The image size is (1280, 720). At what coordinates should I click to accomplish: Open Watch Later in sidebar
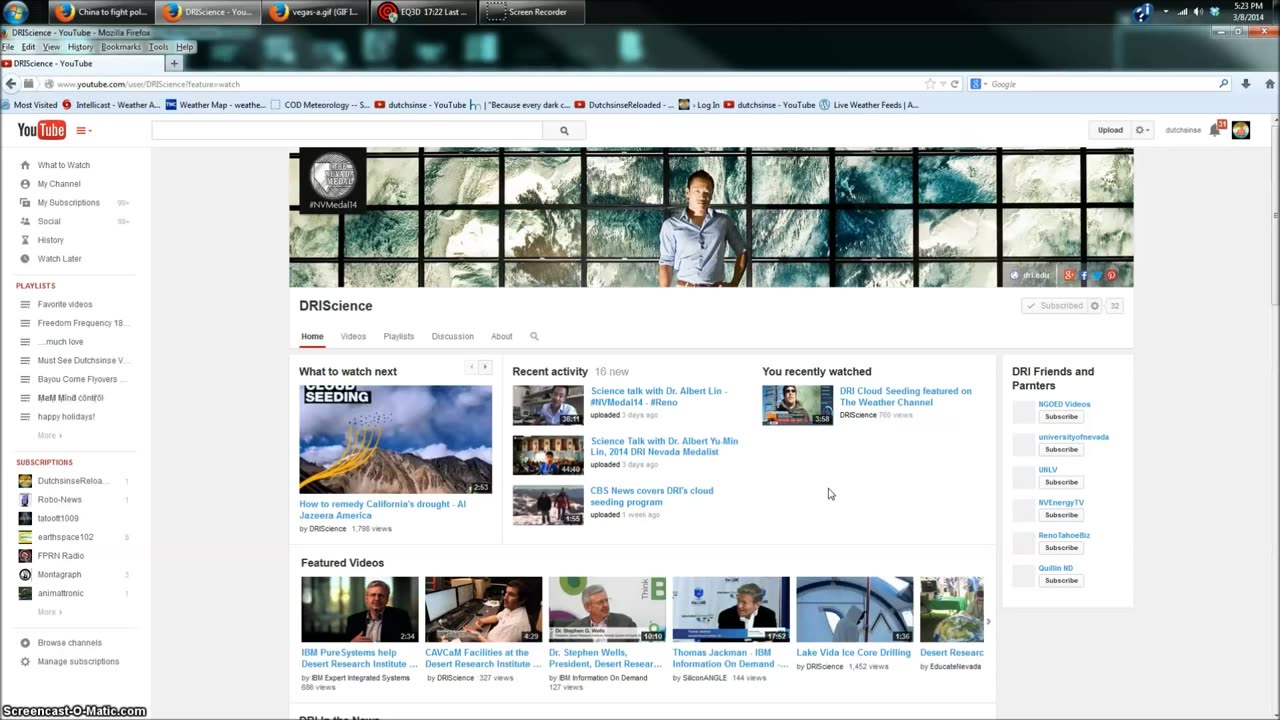click(60, 259)
